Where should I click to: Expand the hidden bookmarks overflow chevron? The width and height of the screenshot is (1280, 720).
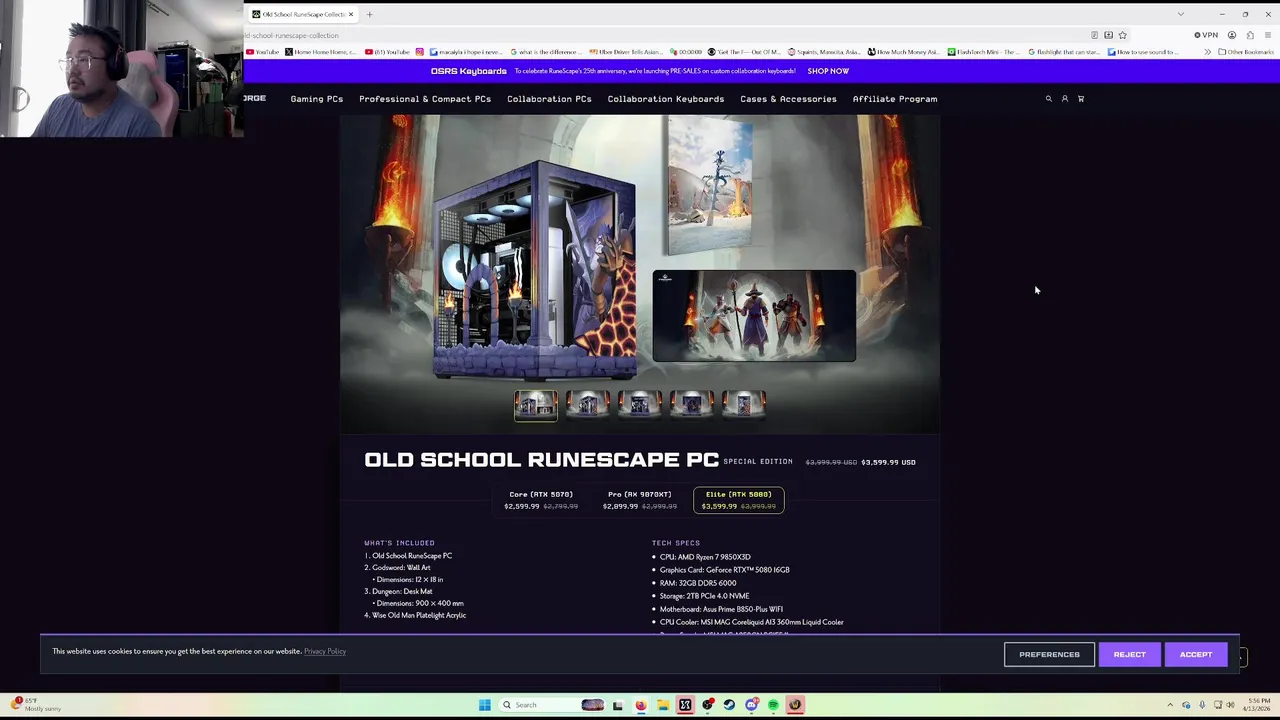(x=1207, y=52)
